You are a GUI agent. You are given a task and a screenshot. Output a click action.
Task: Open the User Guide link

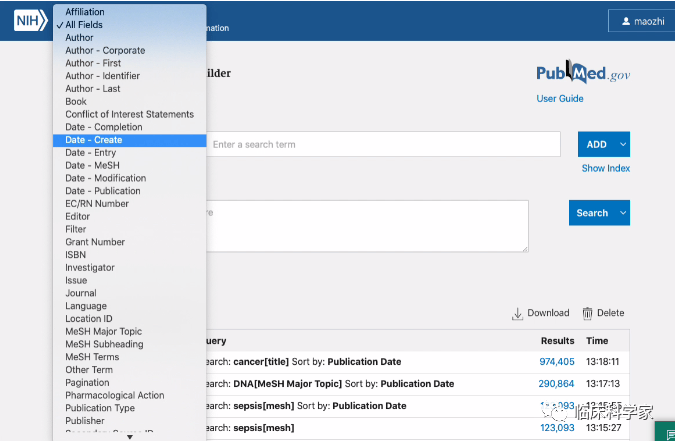pyautogui.click(x=560, y=99)
